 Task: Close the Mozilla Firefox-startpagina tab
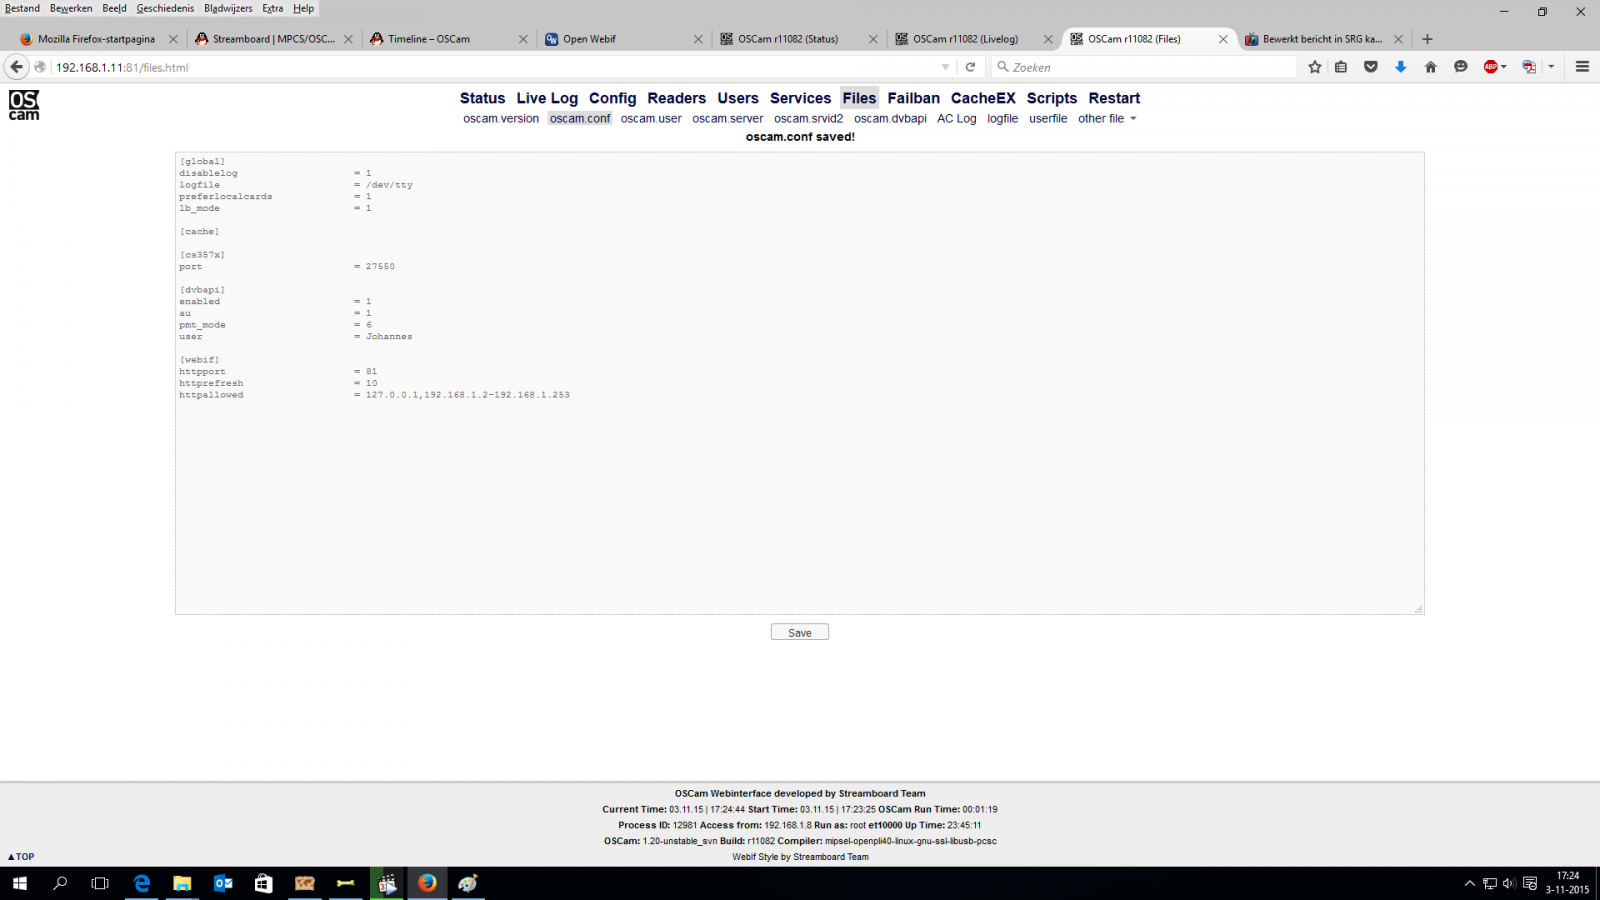[173, 39]
